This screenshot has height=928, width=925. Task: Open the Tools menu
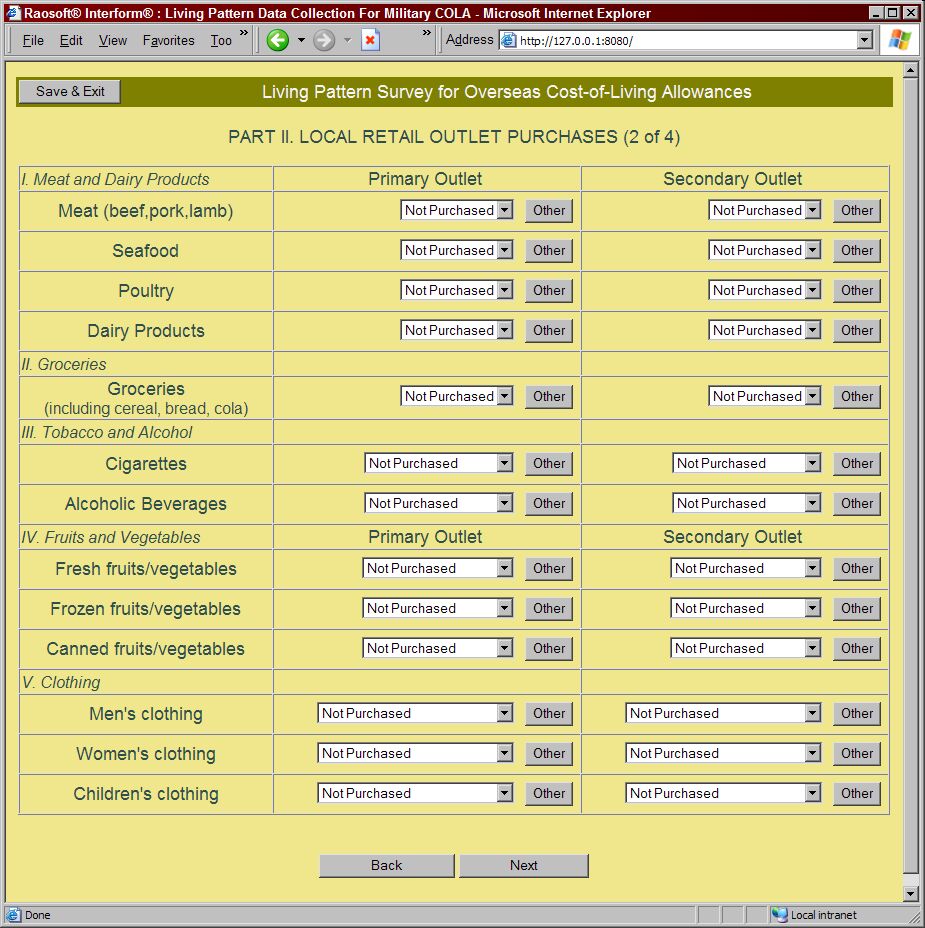pyautogui.click(x=221, y=40)
